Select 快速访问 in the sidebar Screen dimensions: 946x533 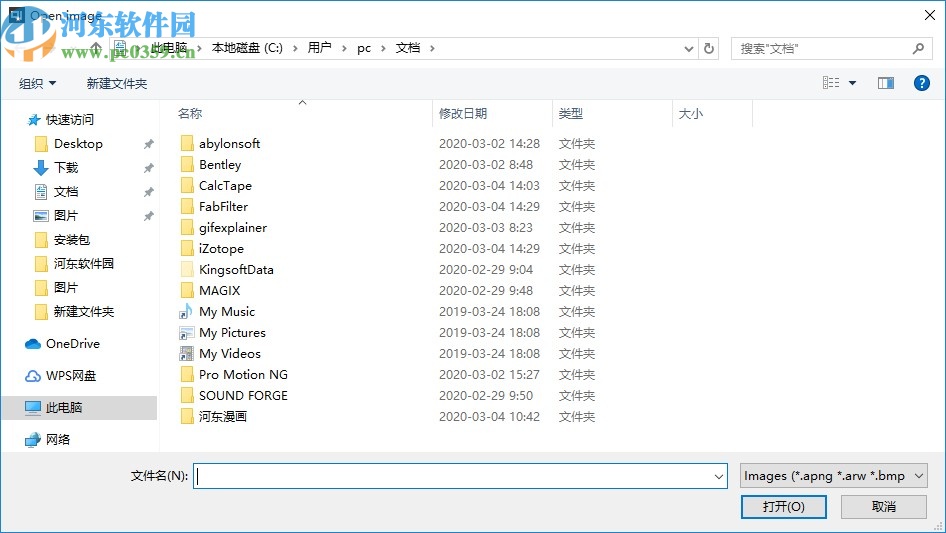point(69,120)
